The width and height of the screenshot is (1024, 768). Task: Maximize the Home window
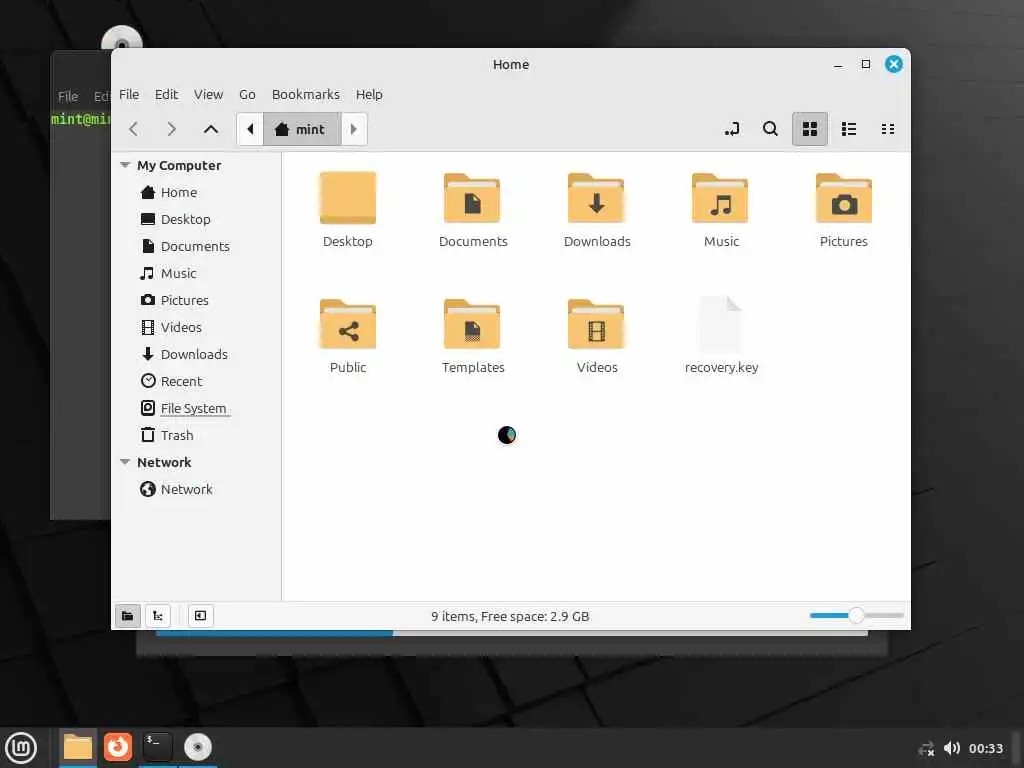click(866, 64)
